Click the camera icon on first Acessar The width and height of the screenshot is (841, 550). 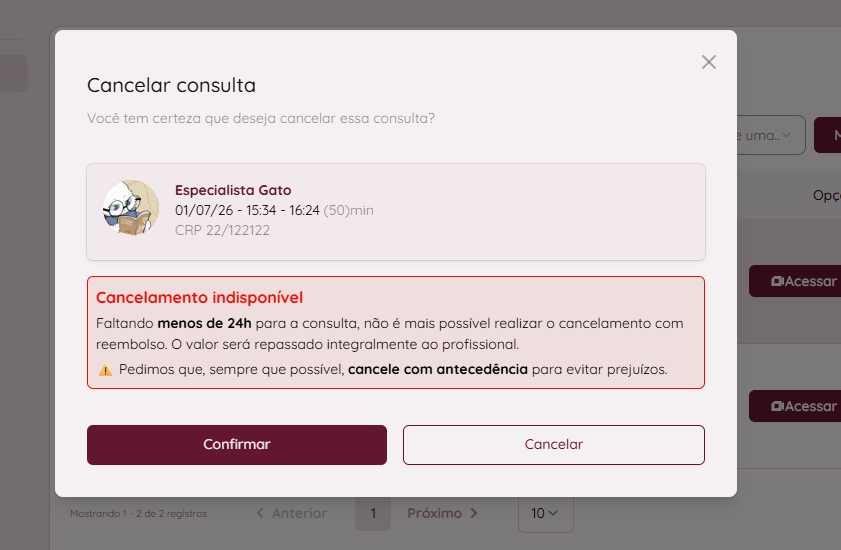(777, 281)
